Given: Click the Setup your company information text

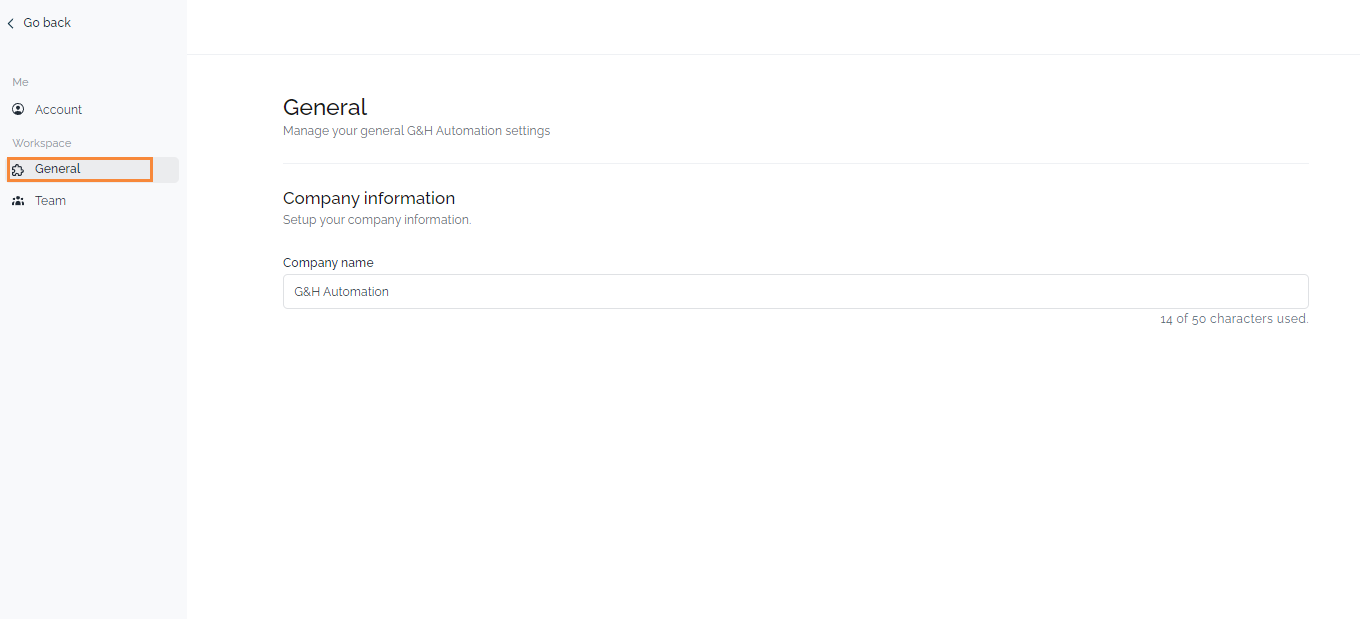Looking at the screenshot, I should tap(377, 220).
